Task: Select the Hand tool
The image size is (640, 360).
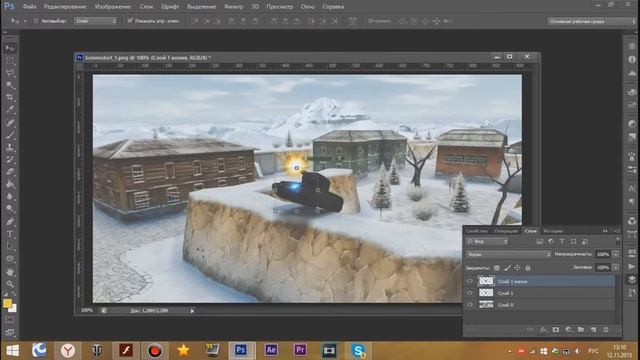Action: pyautogui.click(x=10, y=272)
